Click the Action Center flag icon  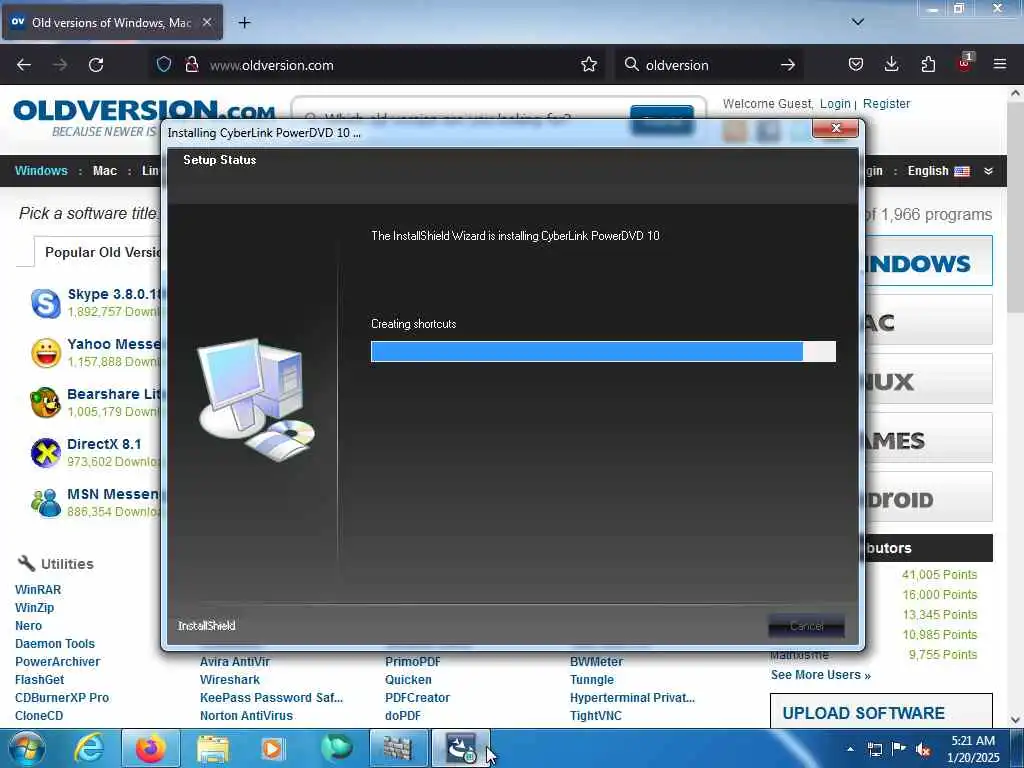[899, 749]
